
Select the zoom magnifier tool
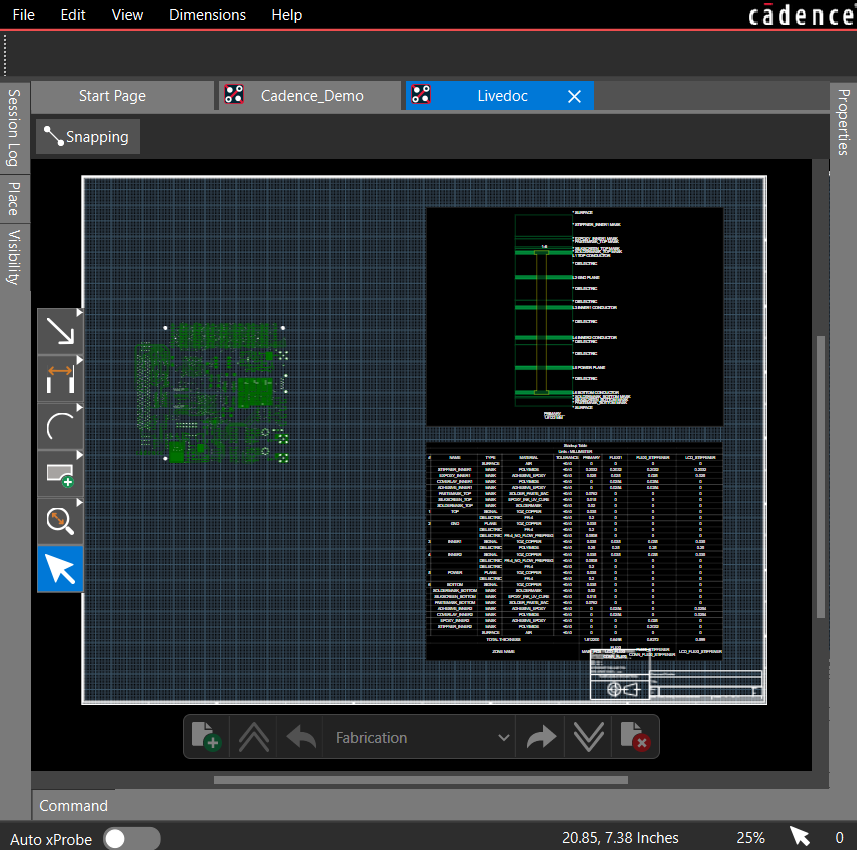[60, 521]
